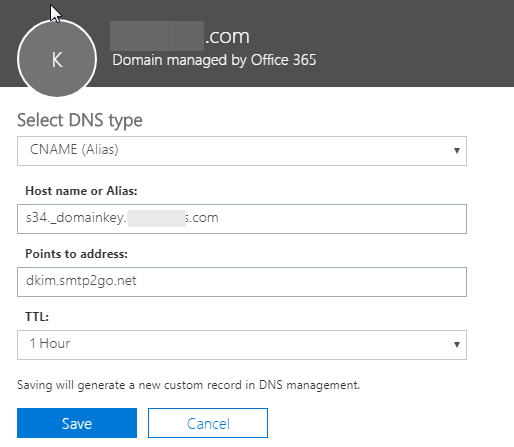Screen dimensions: 514x447
Task: Cancel the DNS record form
Action: [x=208, y=423]
